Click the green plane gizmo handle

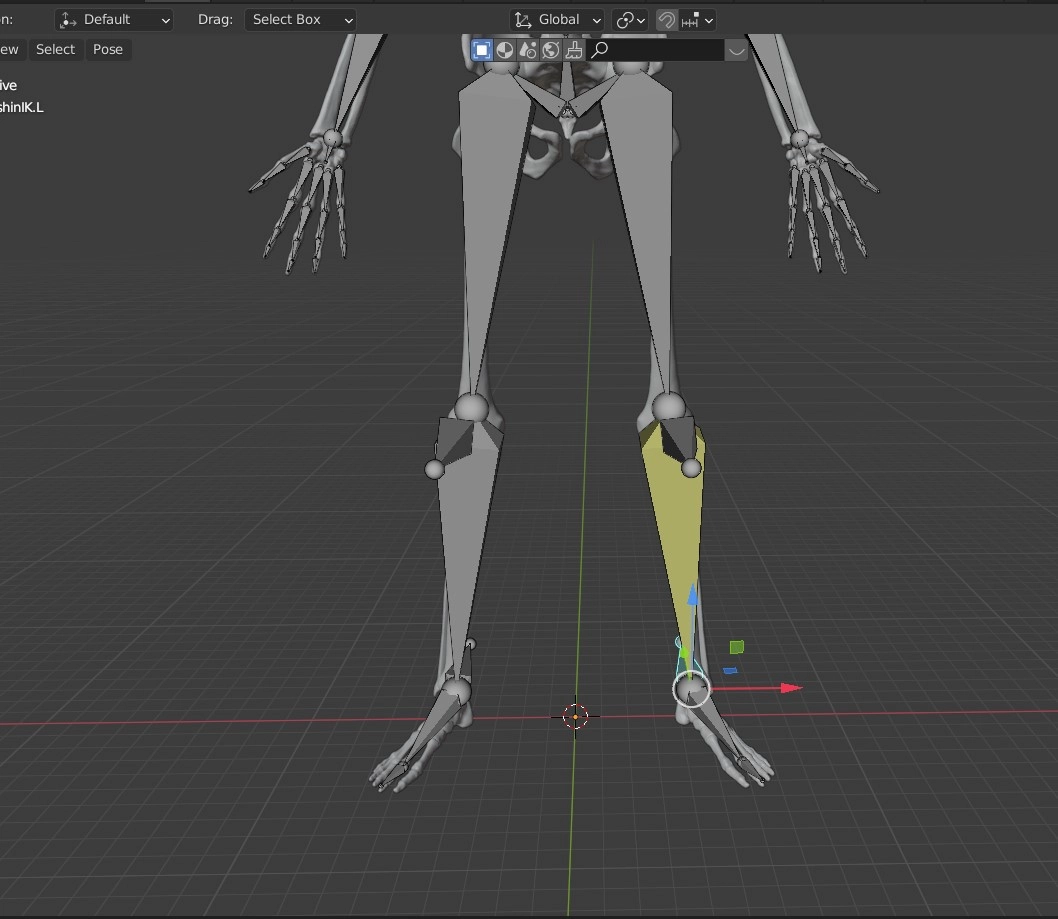click(x=737, y=648)
